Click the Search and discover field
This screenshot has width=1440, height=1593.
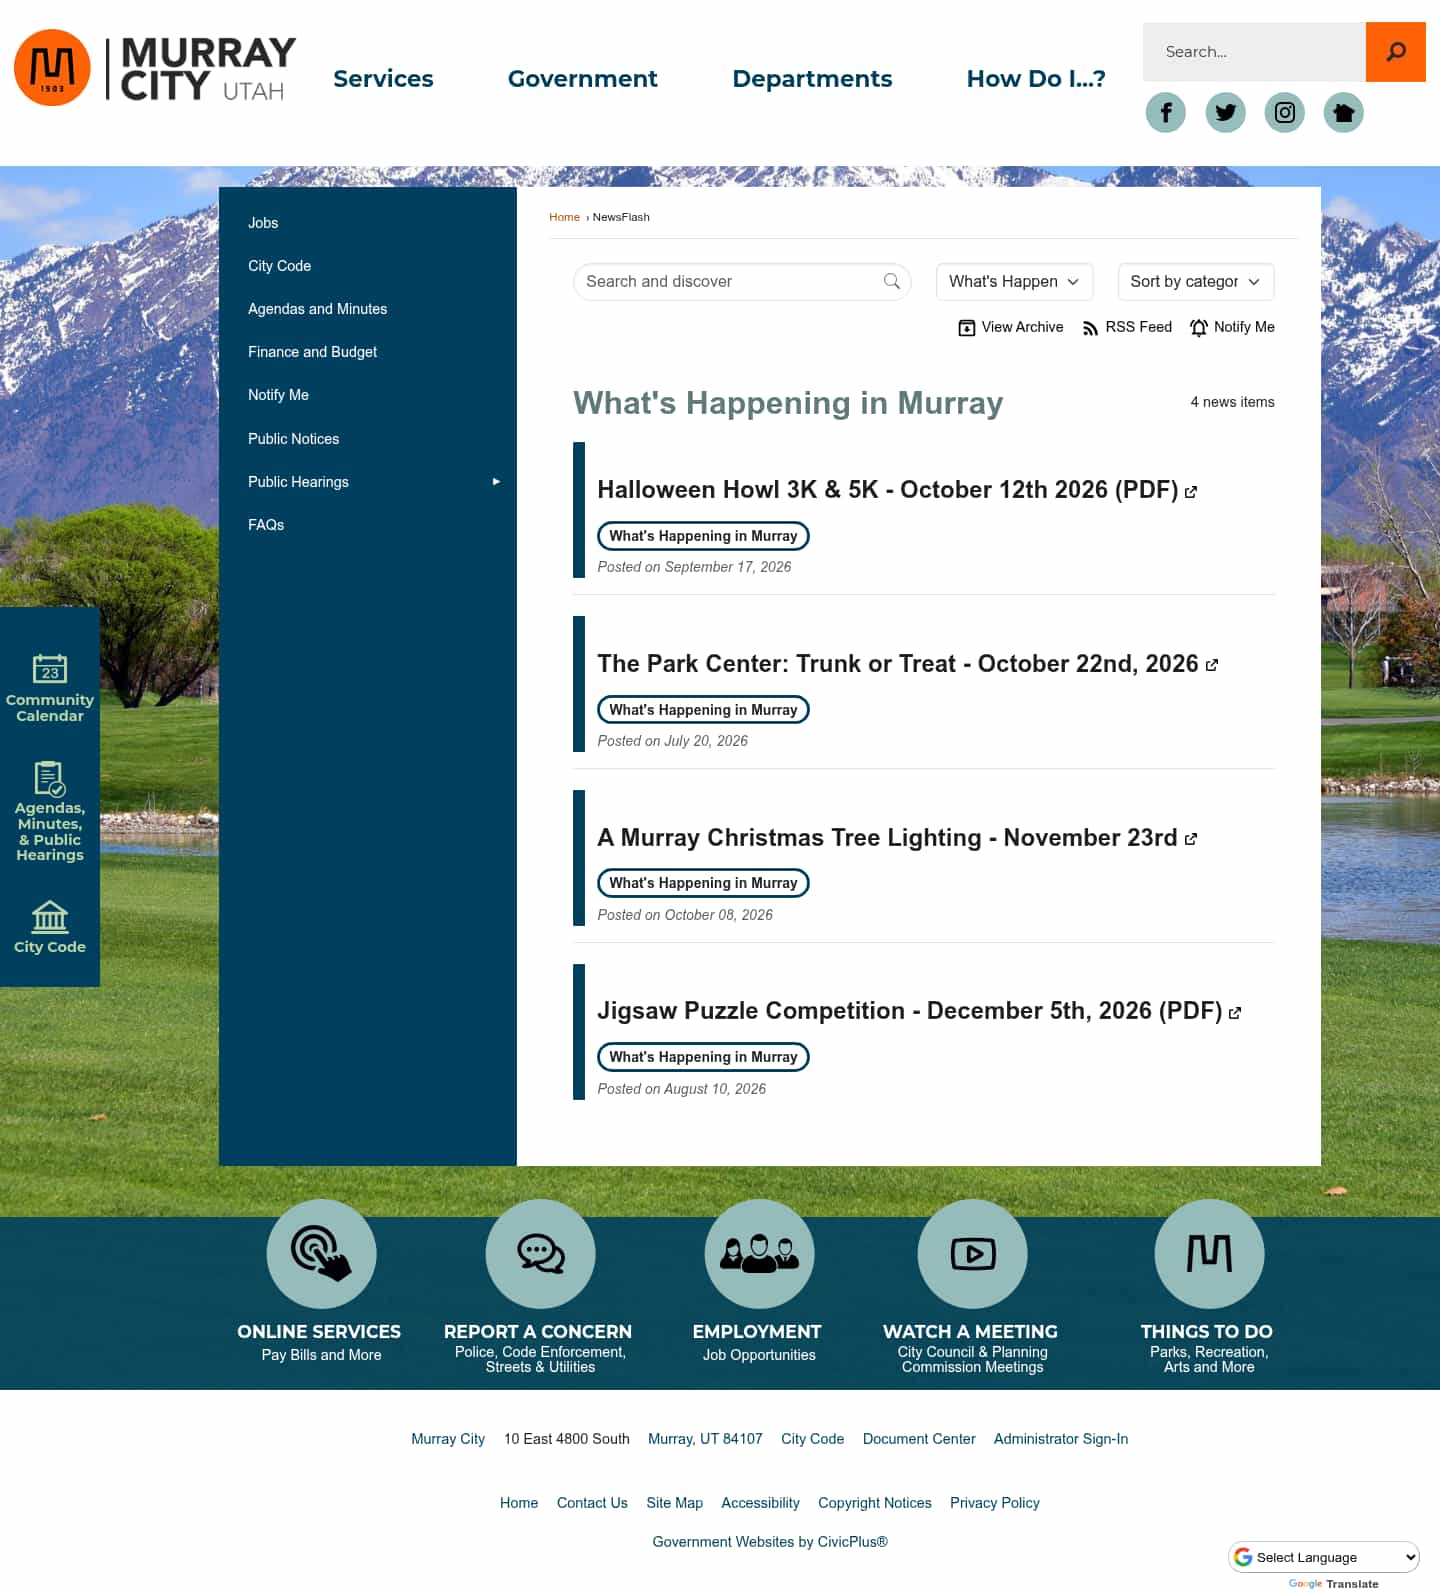coord(742,282)
